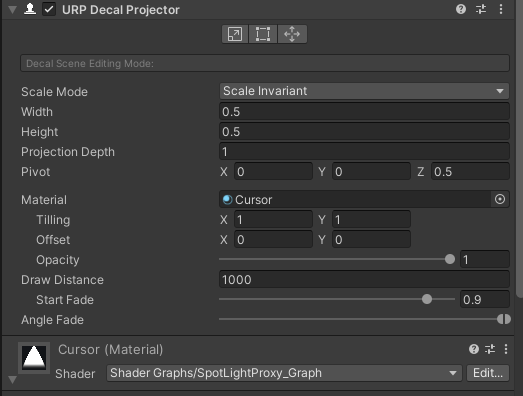Click the URP Decal Projector title

[121, 10]
